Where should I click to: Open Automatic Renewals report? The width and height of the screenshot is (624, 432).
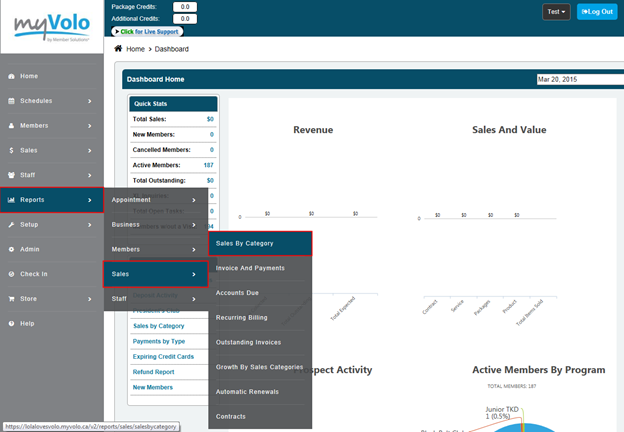260,392
